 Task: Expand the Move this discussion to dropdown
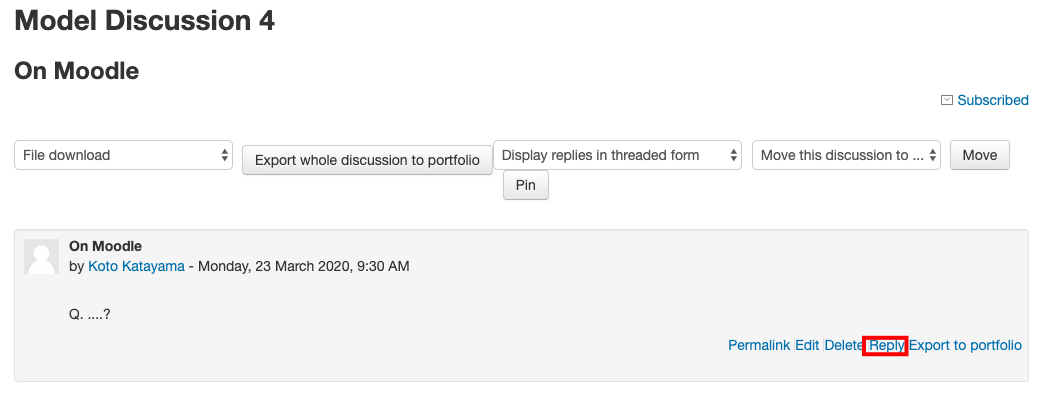point(846,155)
